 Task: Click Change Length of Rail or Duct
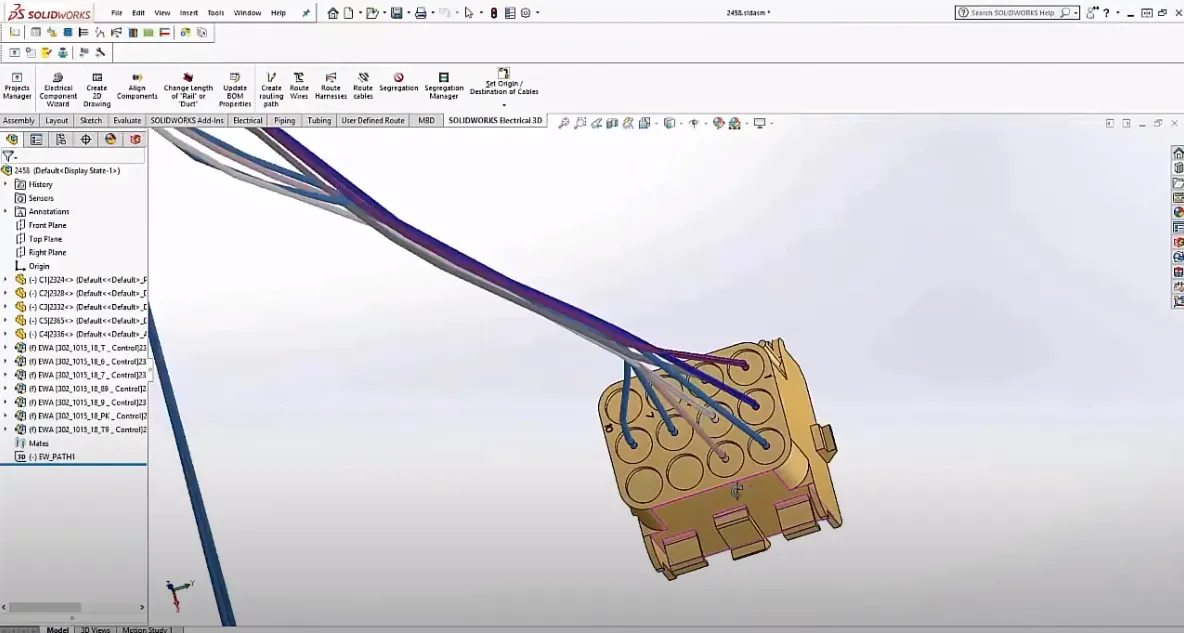[188, 89]
